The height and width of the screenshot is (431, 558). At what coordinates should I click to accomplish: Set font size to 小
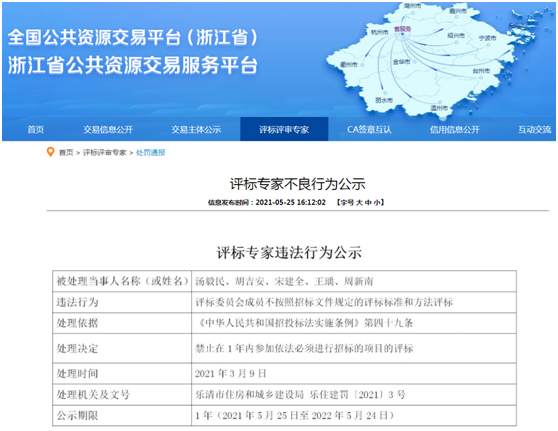coord(377,203)
